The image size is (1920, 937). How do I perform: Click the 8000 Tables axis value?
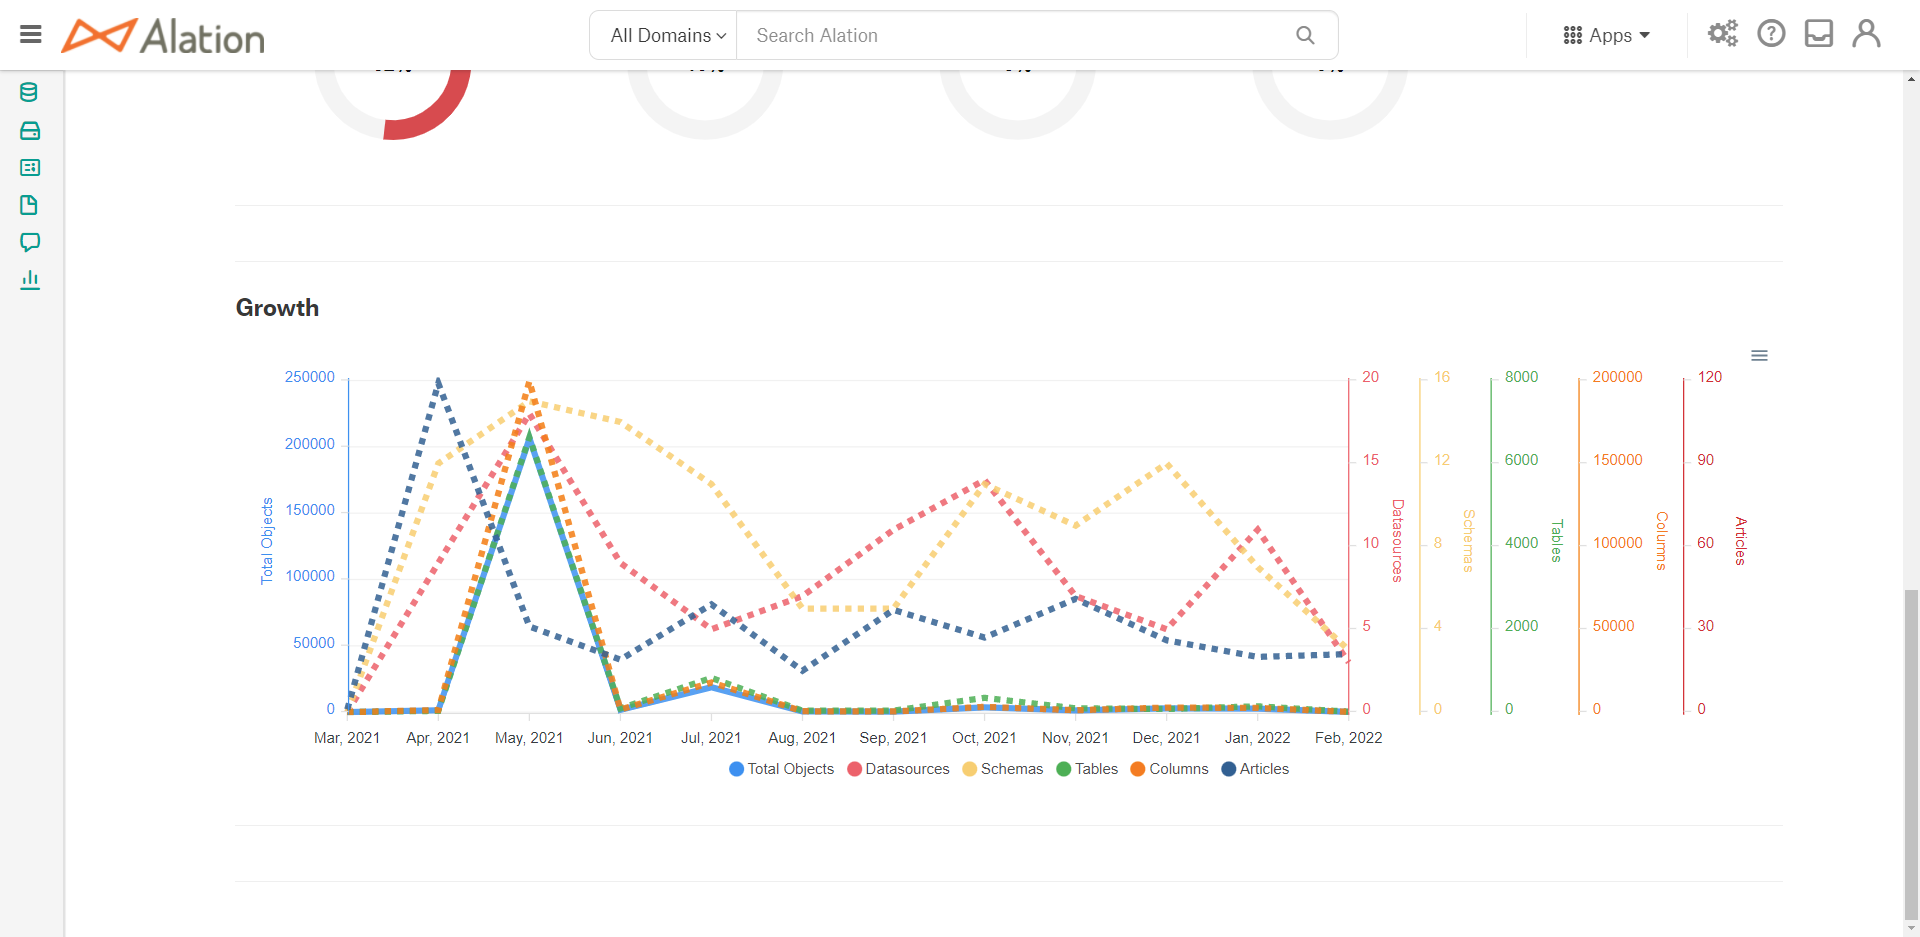[1521, 377]
